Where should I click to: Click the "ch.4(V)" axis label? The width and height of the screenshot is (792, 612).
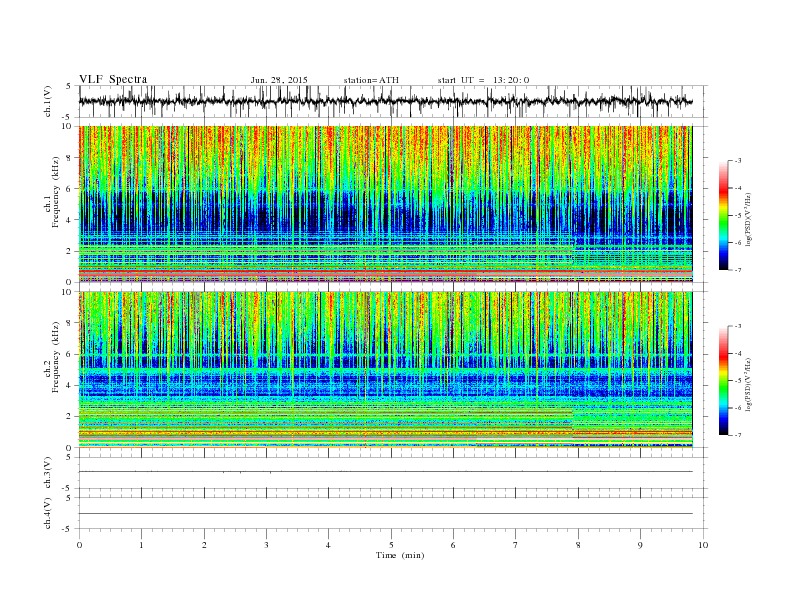47,513
